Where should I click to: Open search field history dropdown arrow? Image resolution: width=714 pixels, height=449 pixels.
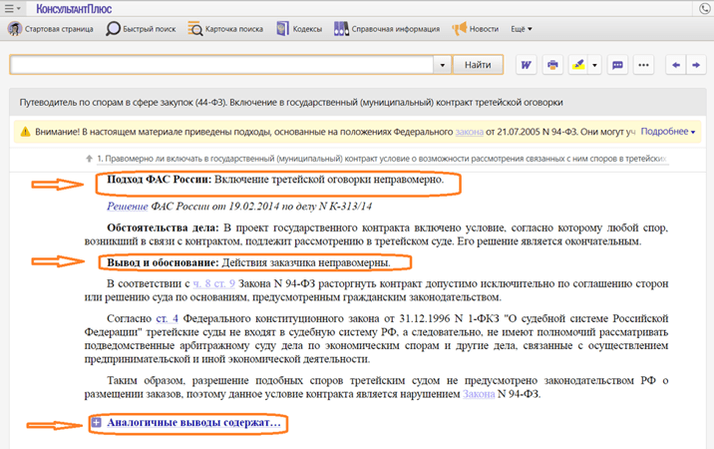click(x=442, y=65)
